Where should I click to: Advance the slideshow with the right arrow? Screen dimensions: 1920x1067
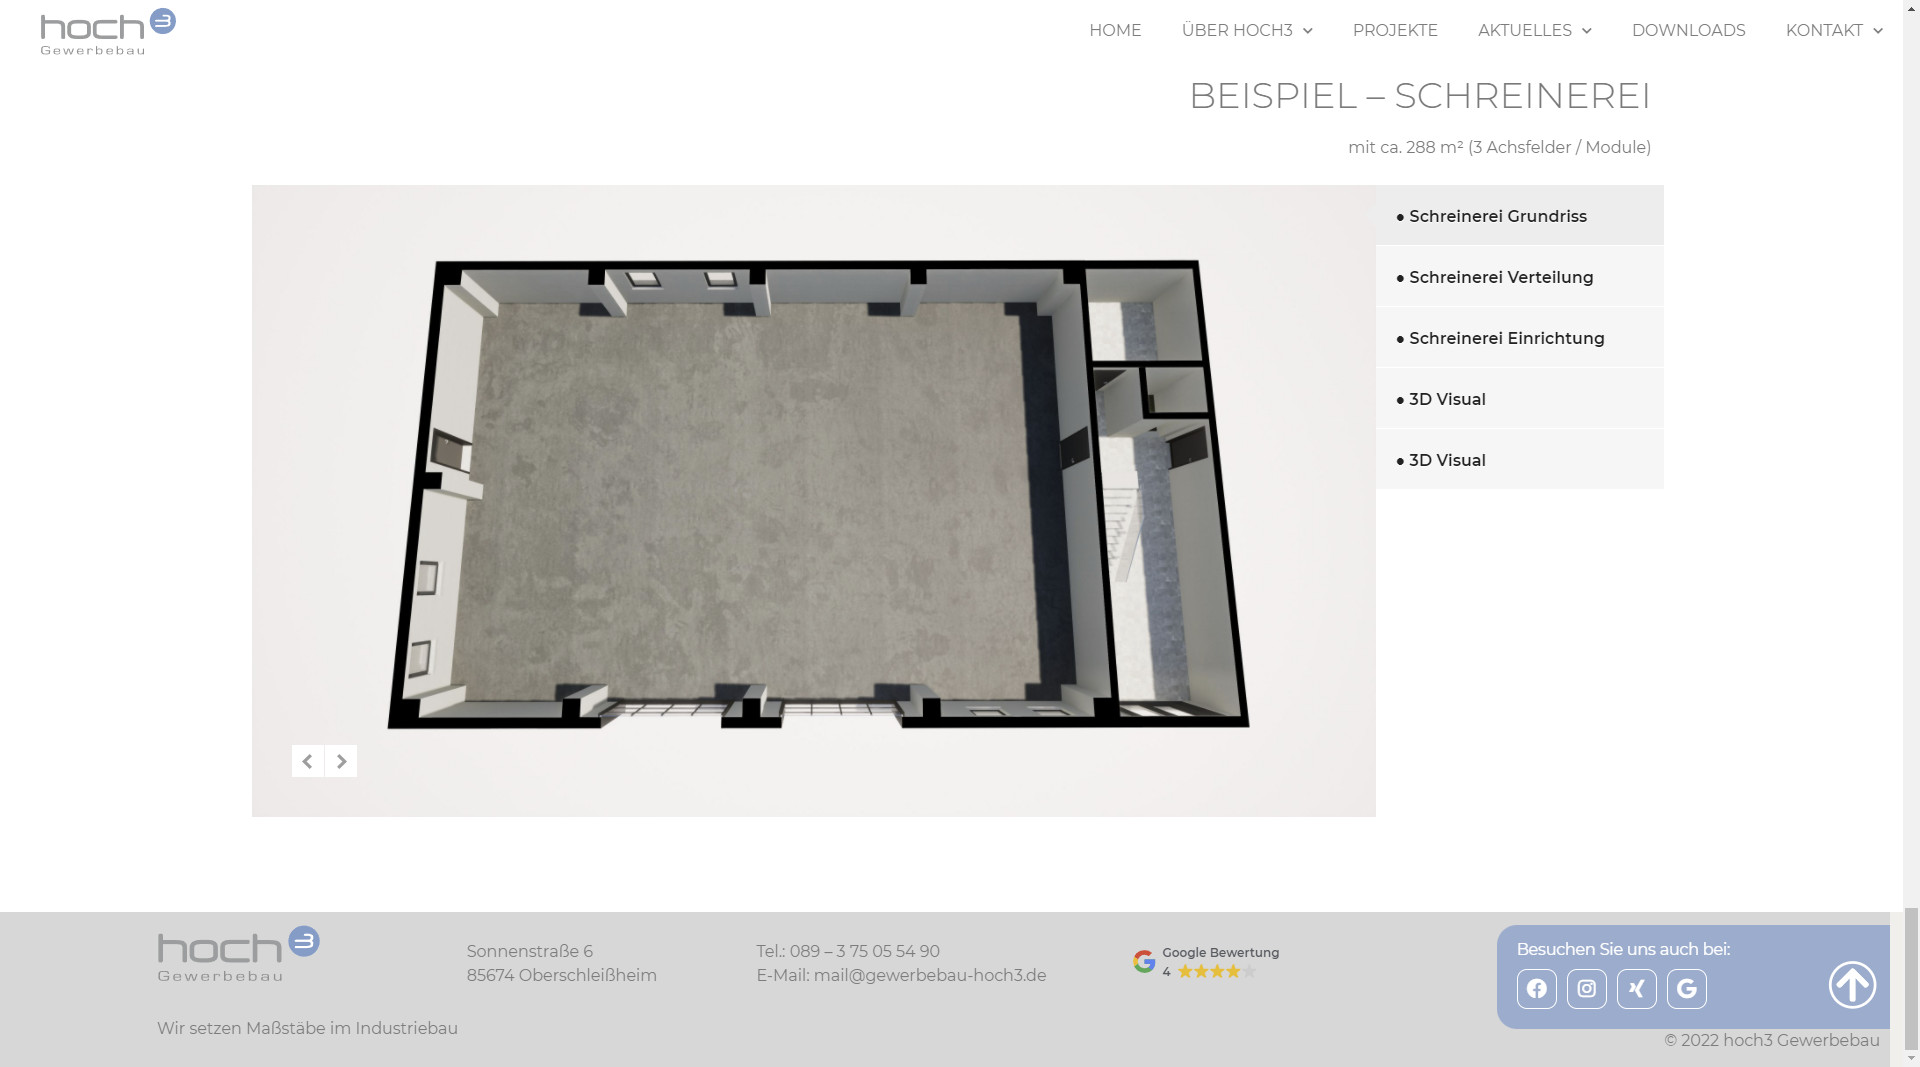point(341,761)
